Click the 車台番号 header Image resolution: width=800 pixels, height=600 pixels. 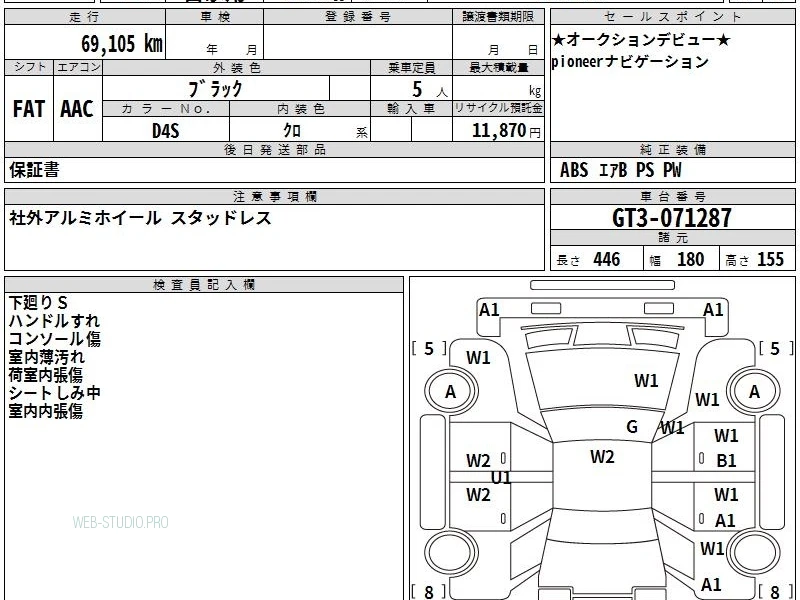coord(672,196)
